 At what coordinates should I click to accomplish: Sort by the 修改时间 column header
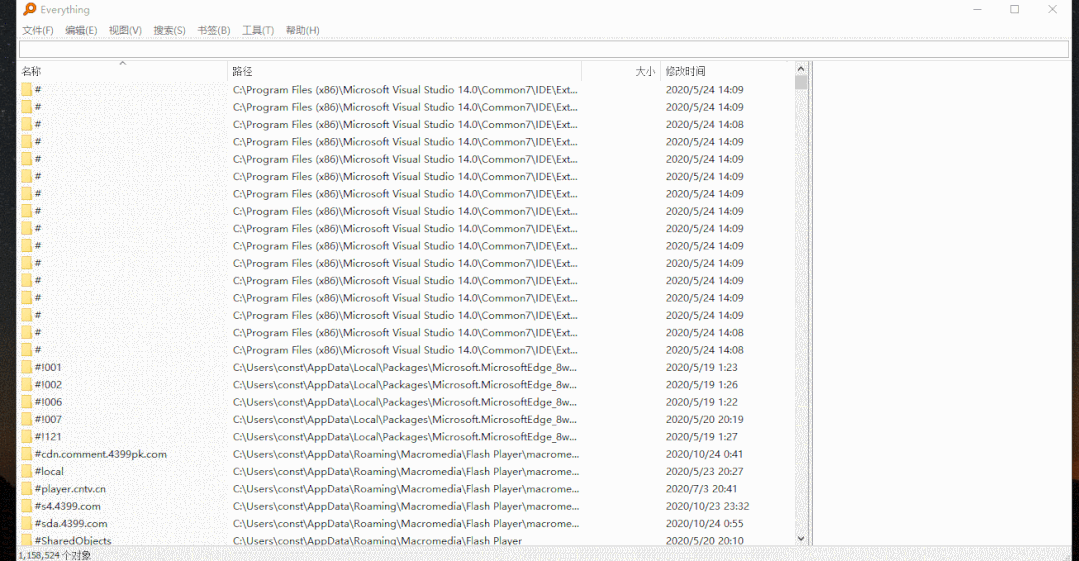pyautogui.click(x=727, y=71)
